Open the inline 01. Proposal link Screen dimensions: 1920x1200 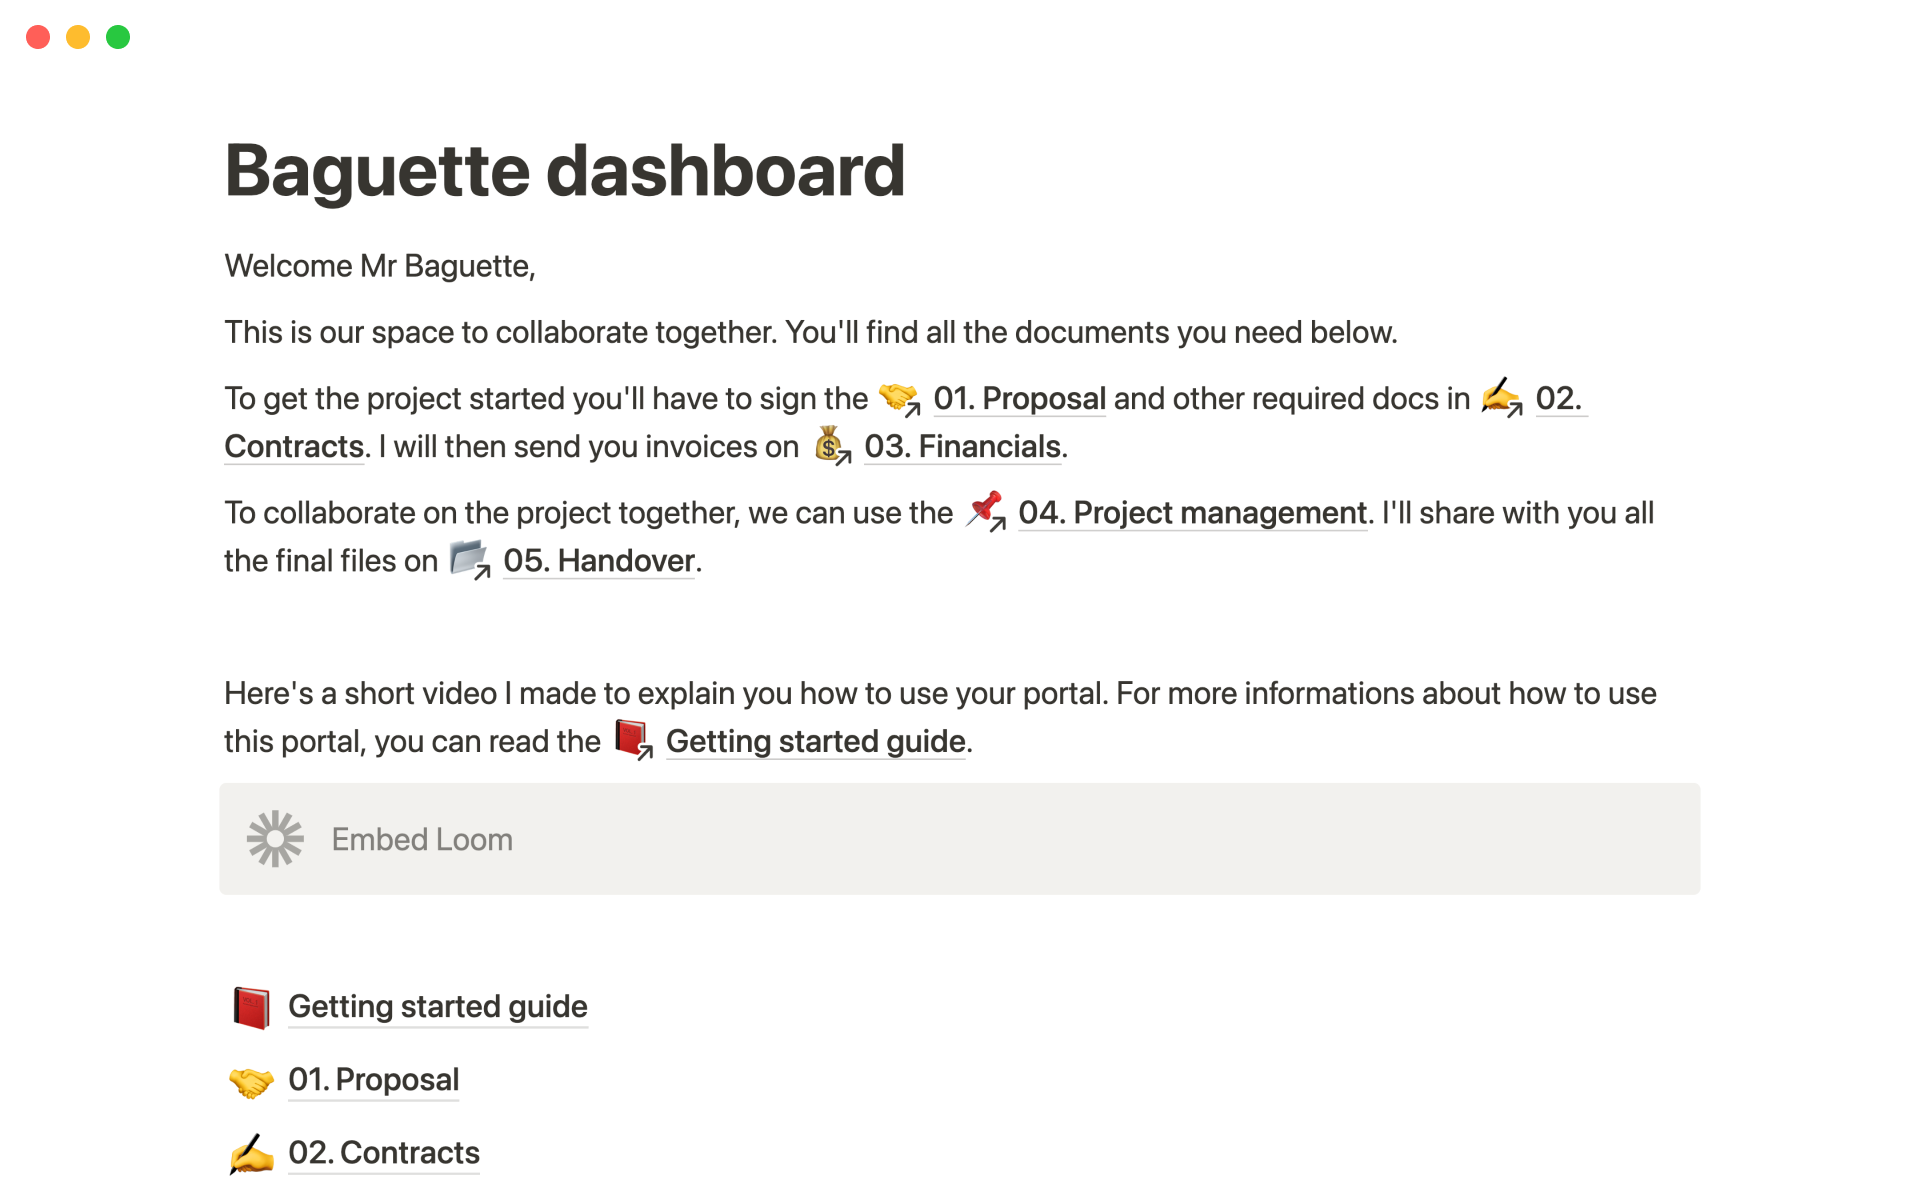click(x=1019, y=399)
